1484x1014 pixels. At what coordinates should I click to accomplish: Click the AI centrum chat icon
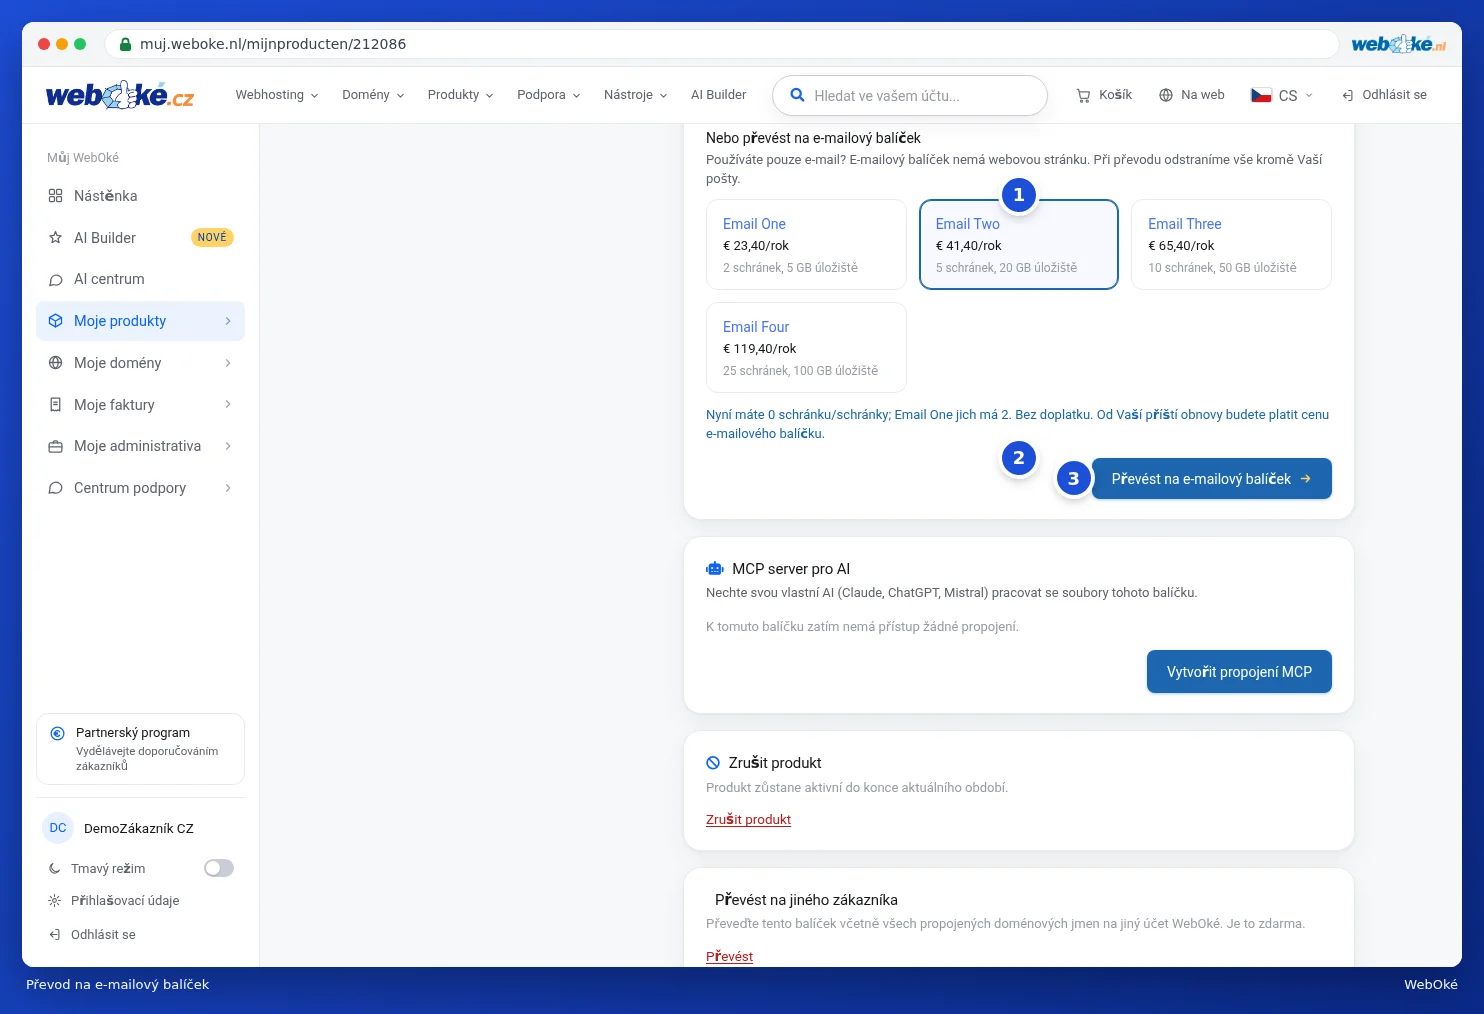pos(56,280)
